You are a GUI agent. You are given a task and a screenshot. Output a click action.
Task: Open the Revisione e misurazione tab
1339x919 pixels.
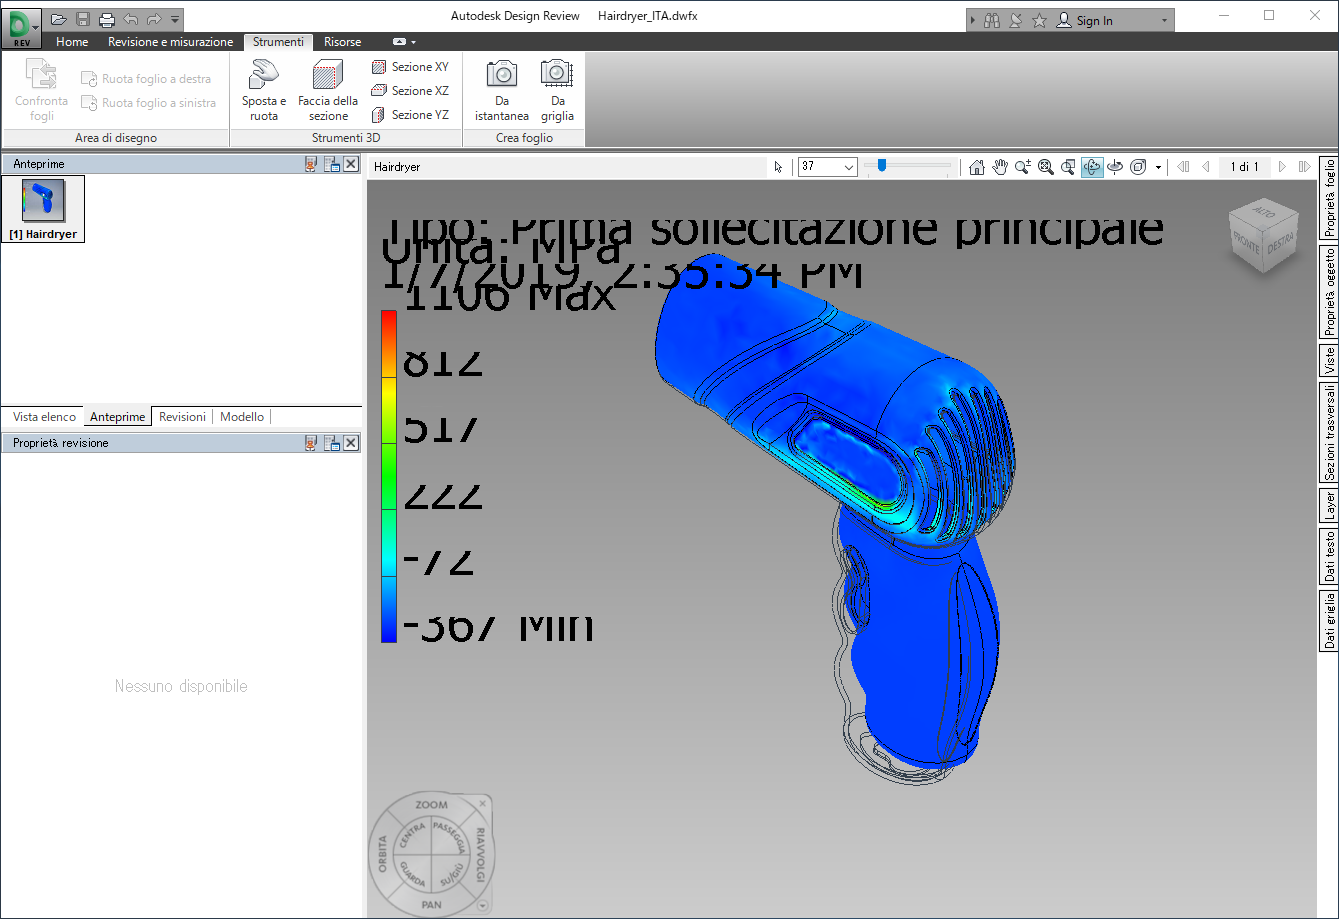170,42
